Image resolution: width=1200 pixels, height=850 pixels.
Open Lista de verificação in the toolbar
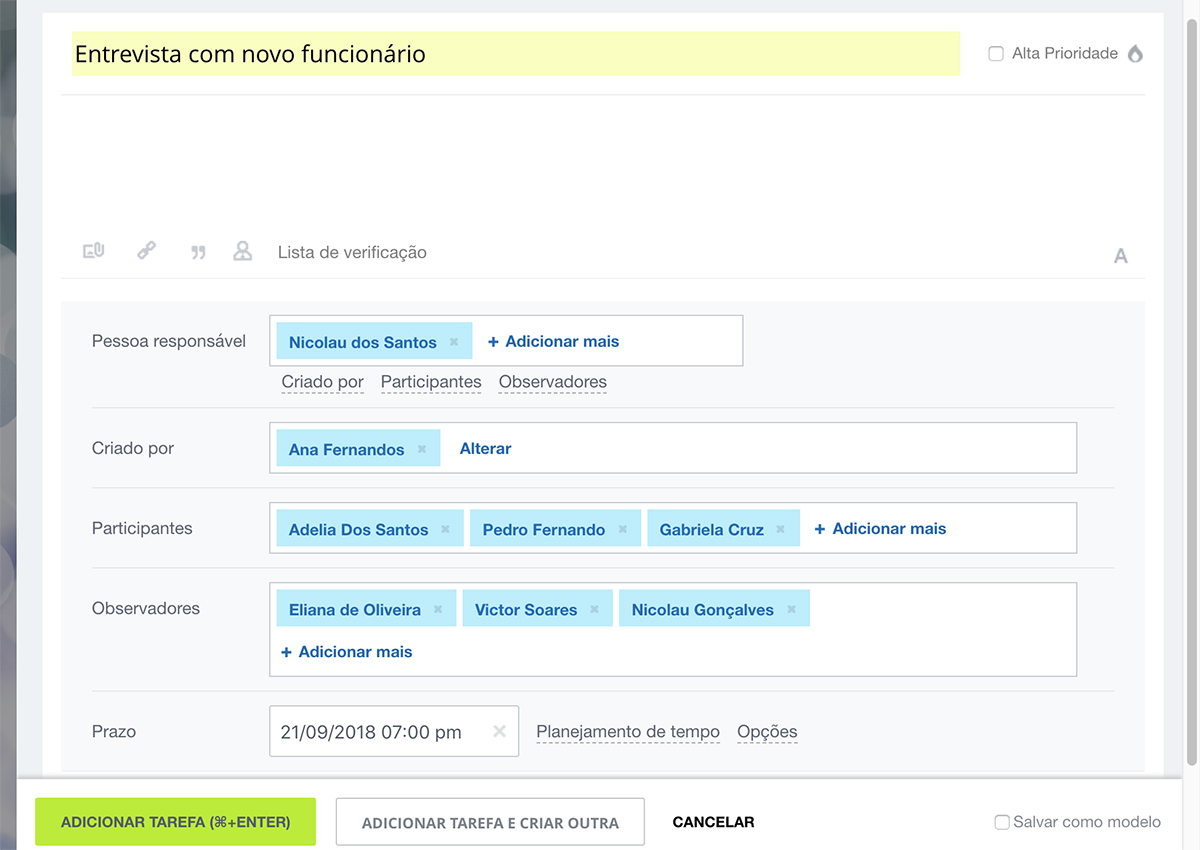[x=352, y=253]
